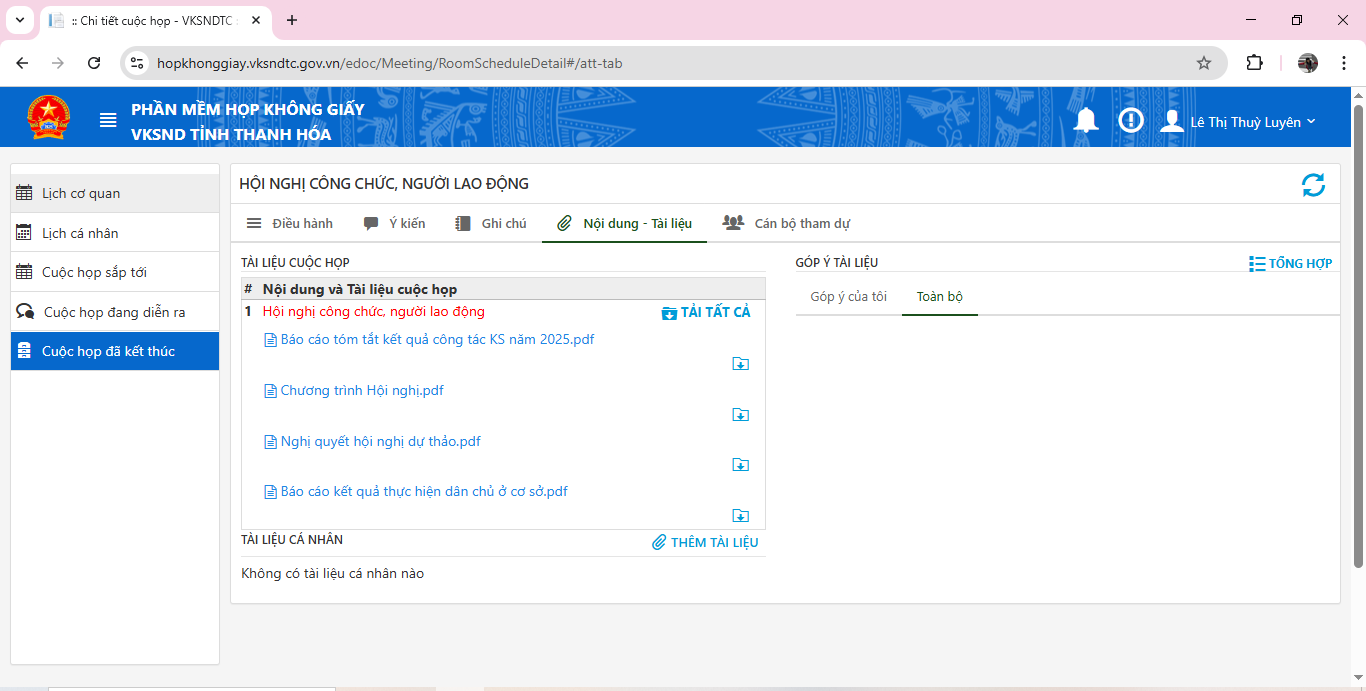Viewport: 1366px width, 691px height.
Task: Click THÊM TÀI LIỆU to add a document
Action: (705, 543)
